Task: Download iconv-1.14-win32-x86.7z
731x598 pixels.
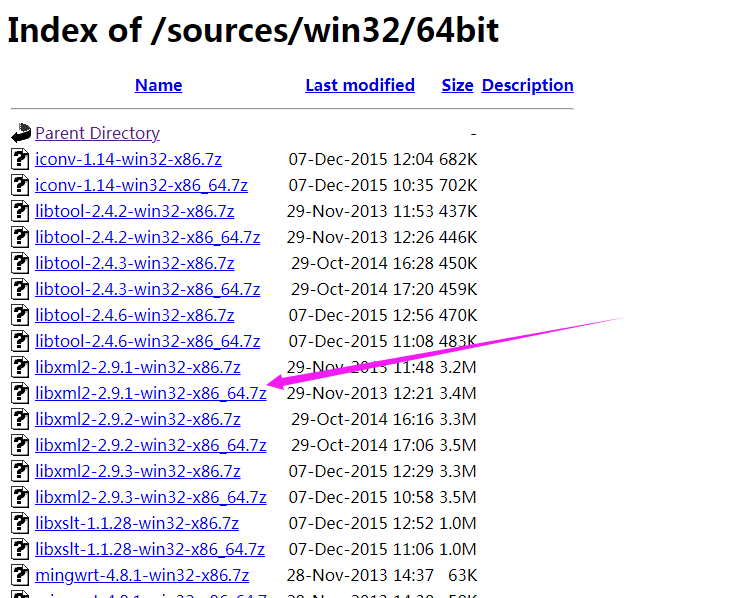Action: (128, 159)
